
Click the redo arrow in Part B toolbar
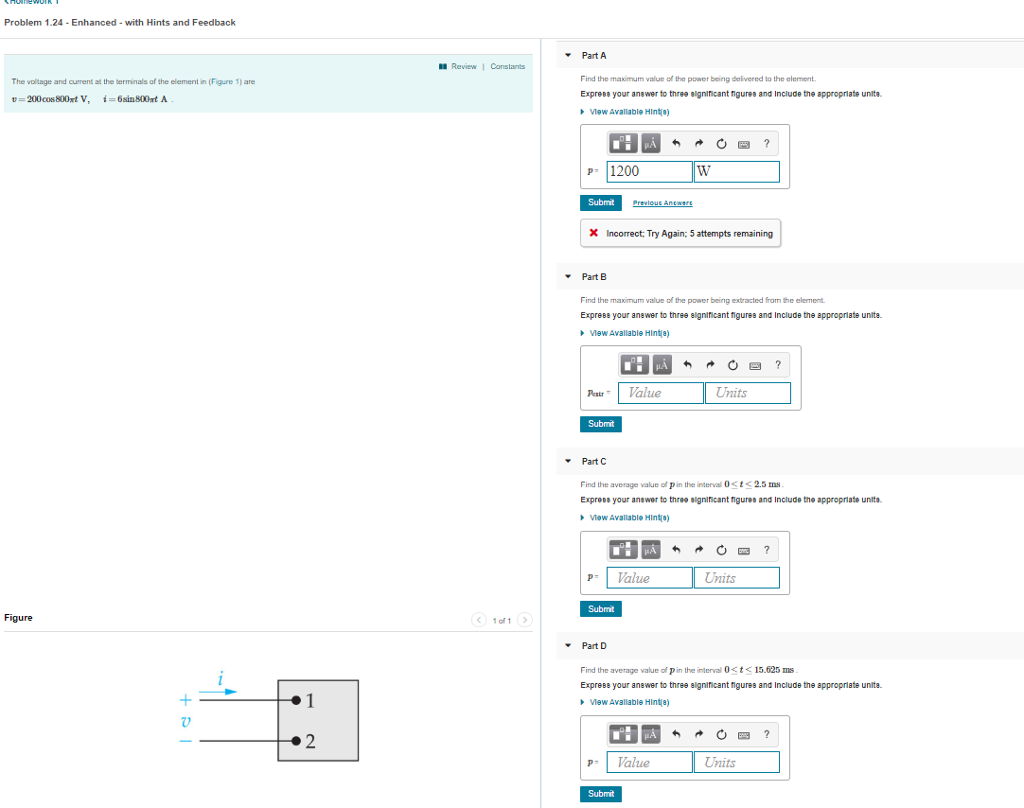[x=710, y=364]
